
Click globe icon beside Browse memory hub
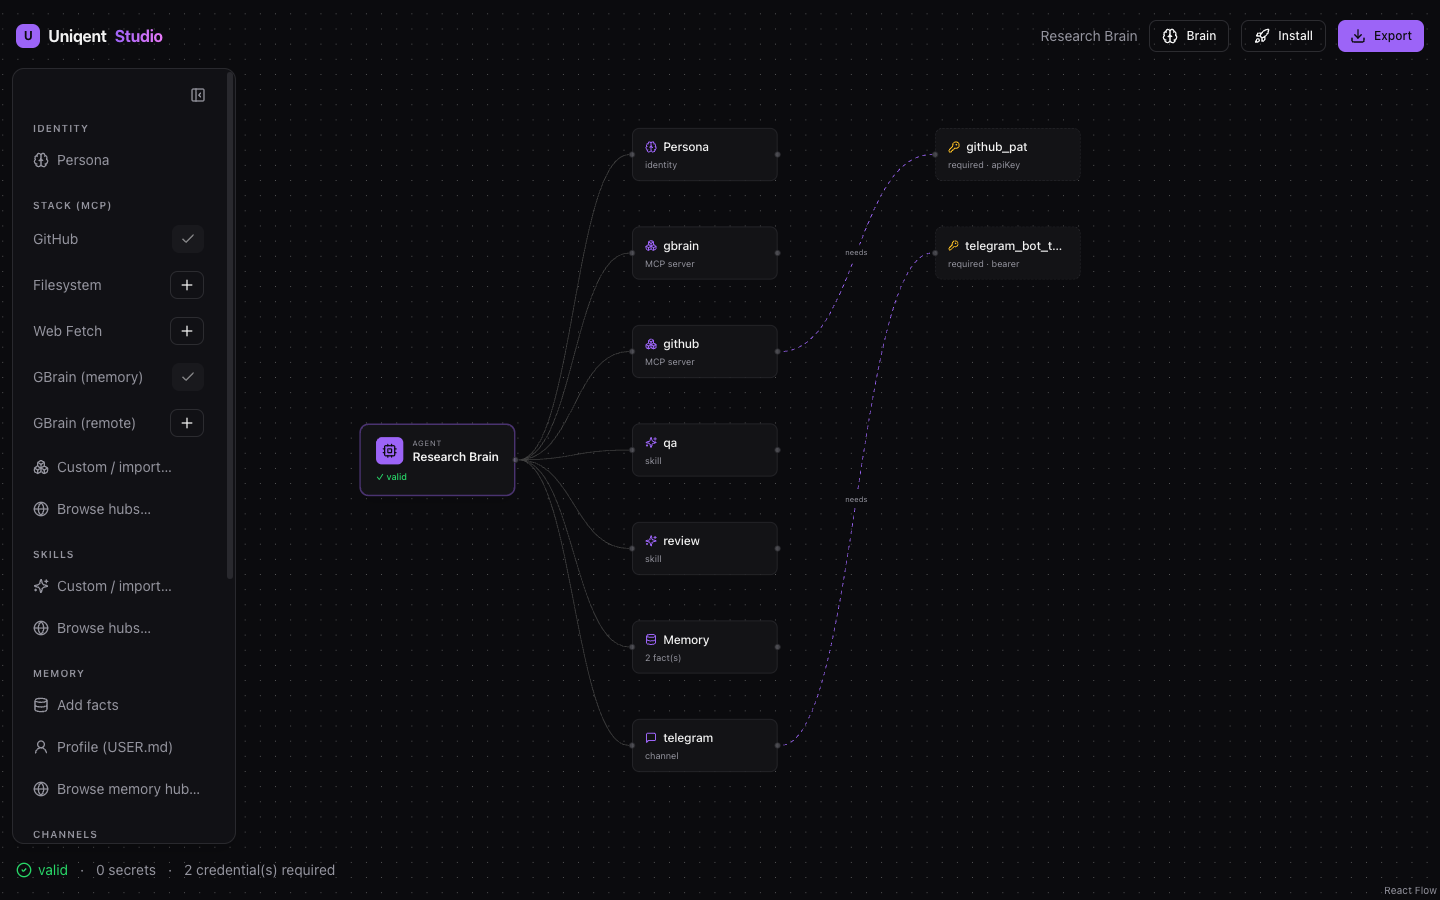tap(41, 789)
